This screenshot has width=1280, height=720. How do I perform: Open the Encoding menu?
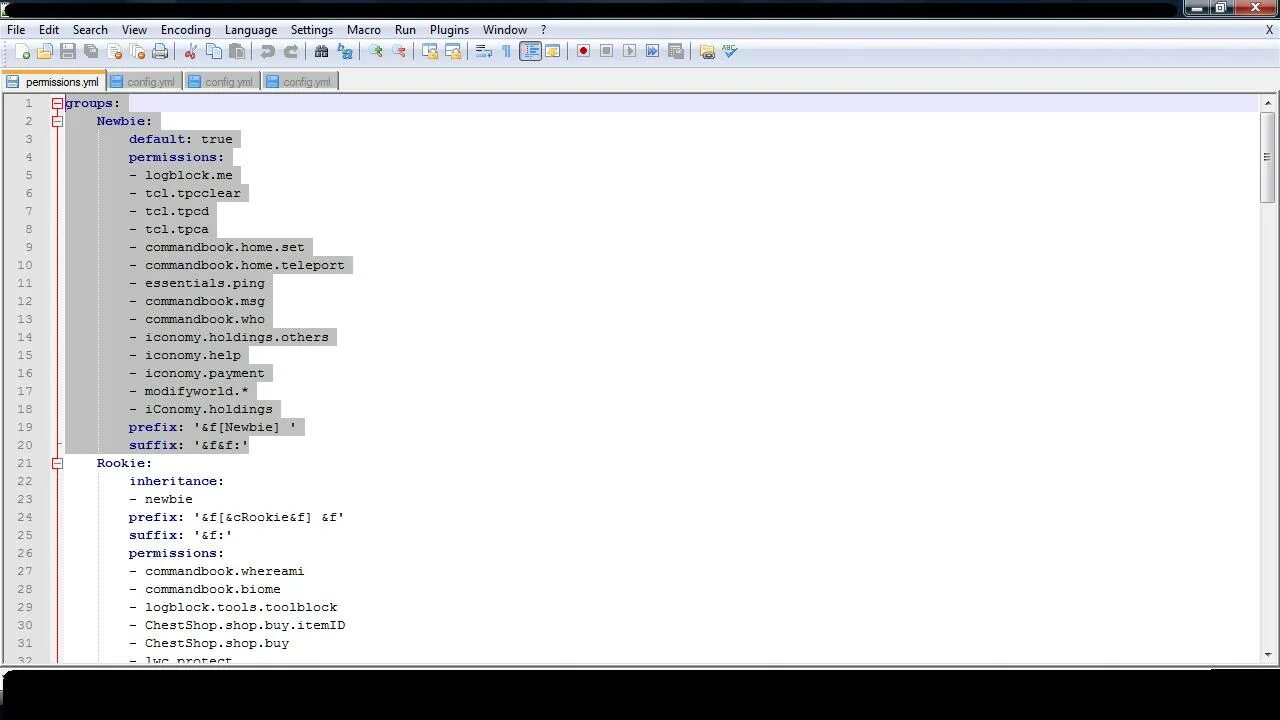tap(186, 30)
